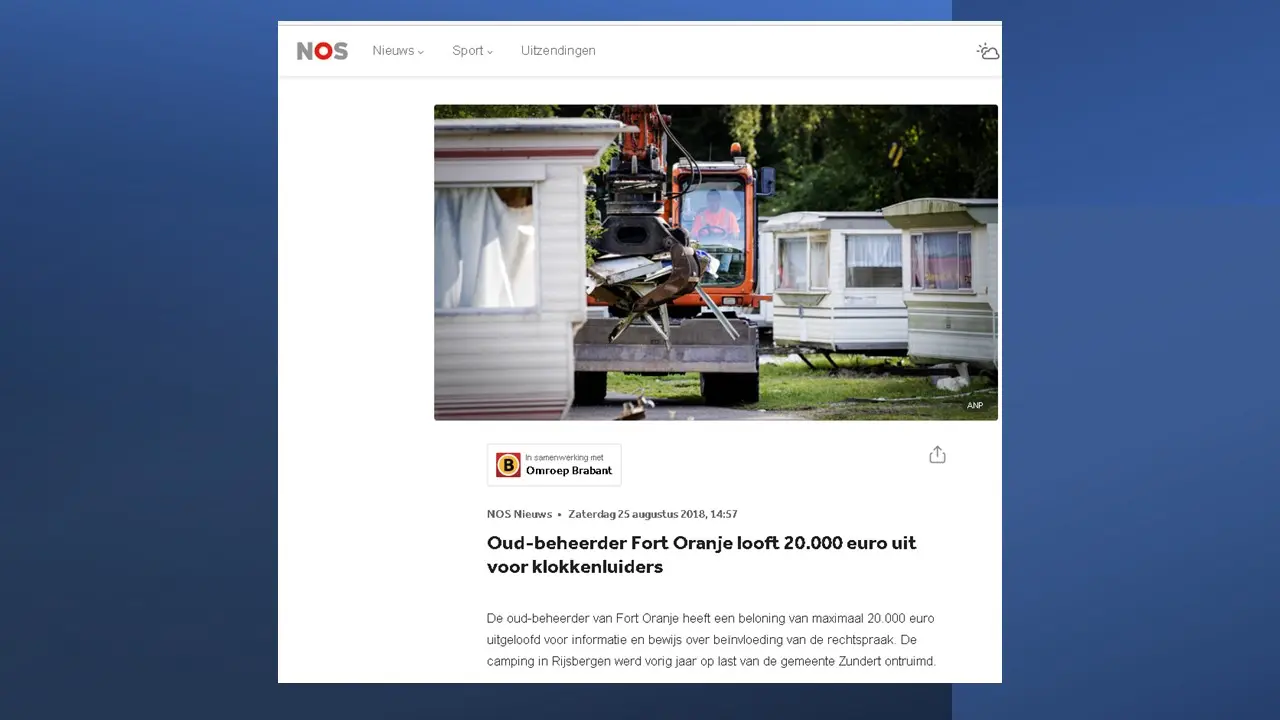Go to the Uitzendingen page

(x=558, y=51)
